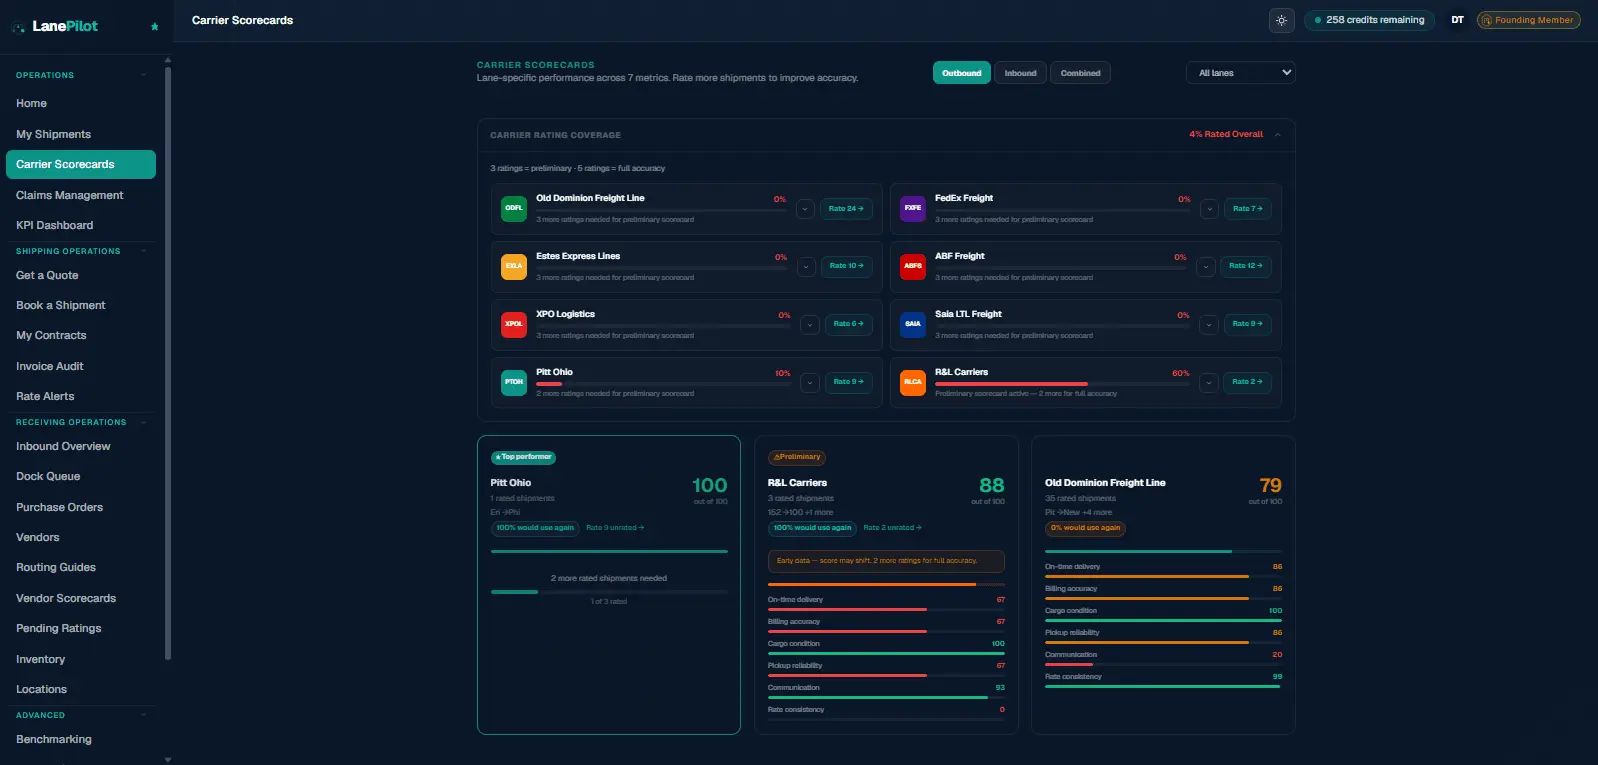Click Rate 24 for Old Dominion
Screen dimensions: 1598x765
click(x=846, y=209)
